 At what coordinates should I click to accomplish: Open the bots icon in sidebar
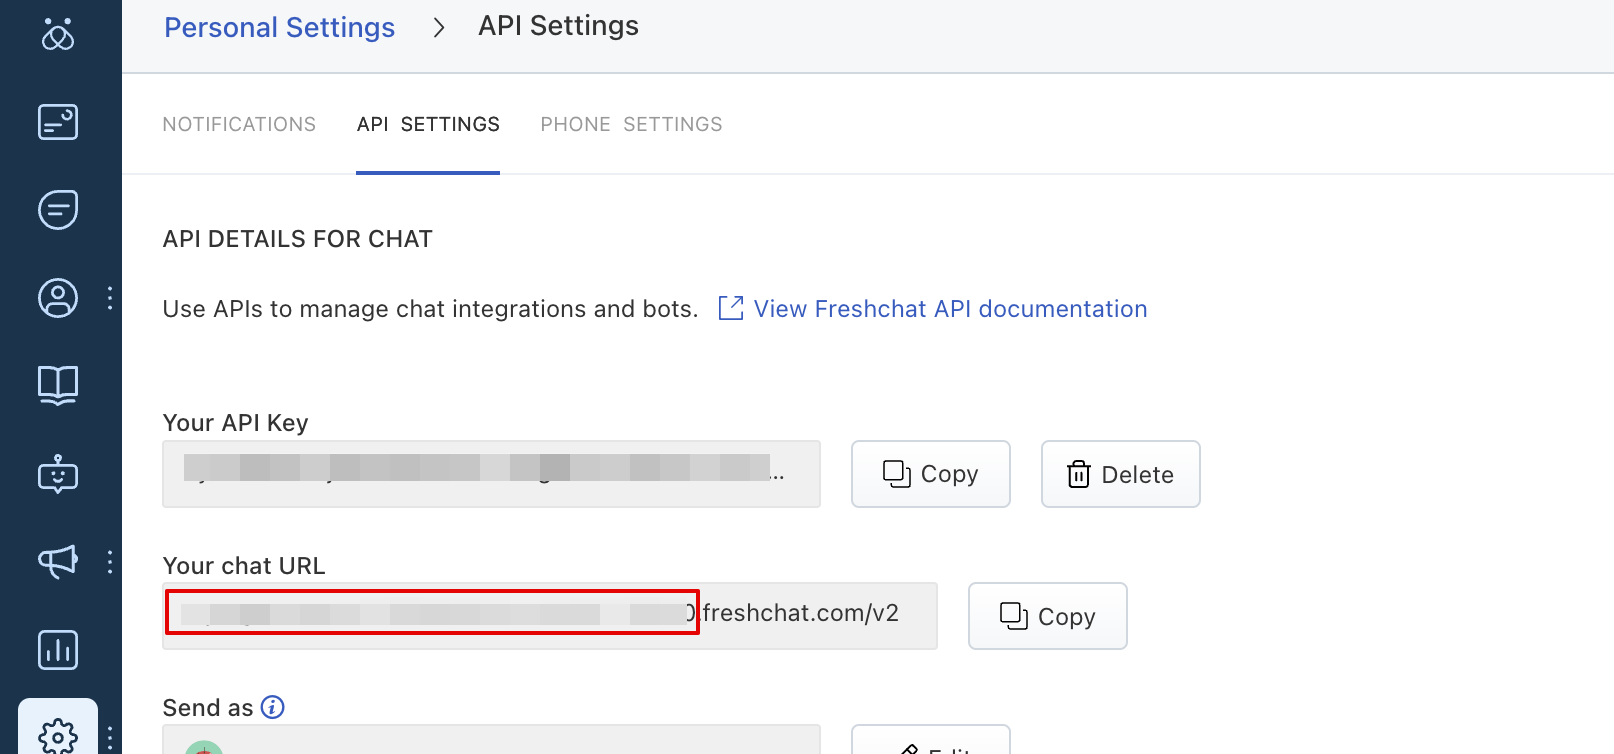pyautogui.click(x=58, y=474)
